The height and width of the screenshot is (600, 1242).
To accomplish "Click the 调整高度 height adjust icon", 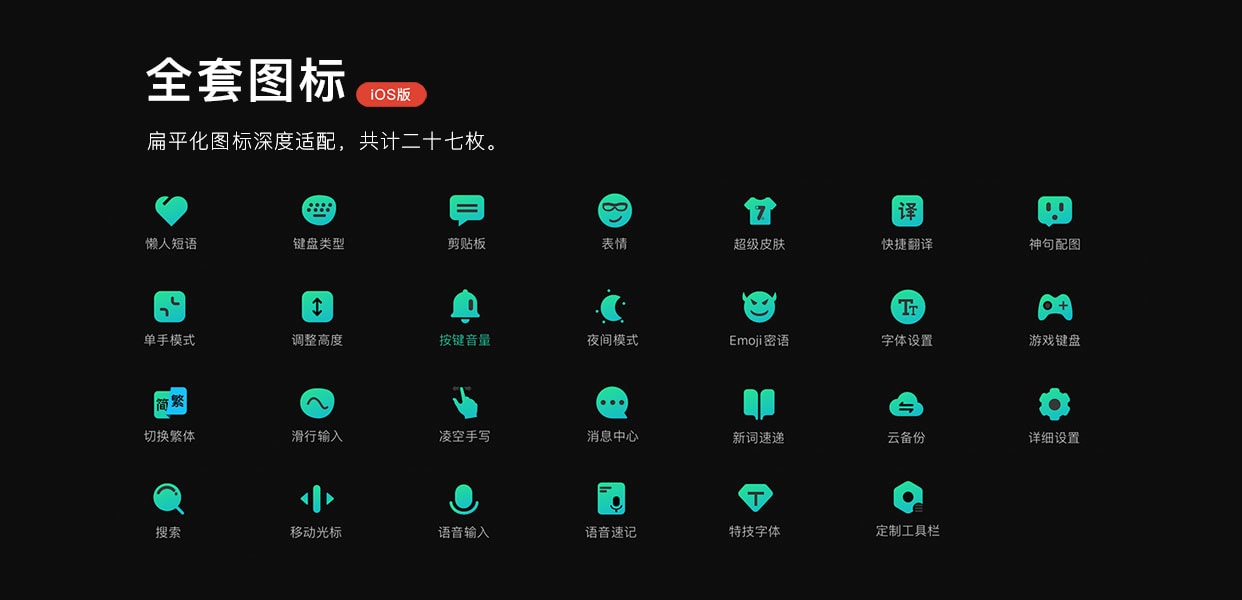I will (317, 307).
